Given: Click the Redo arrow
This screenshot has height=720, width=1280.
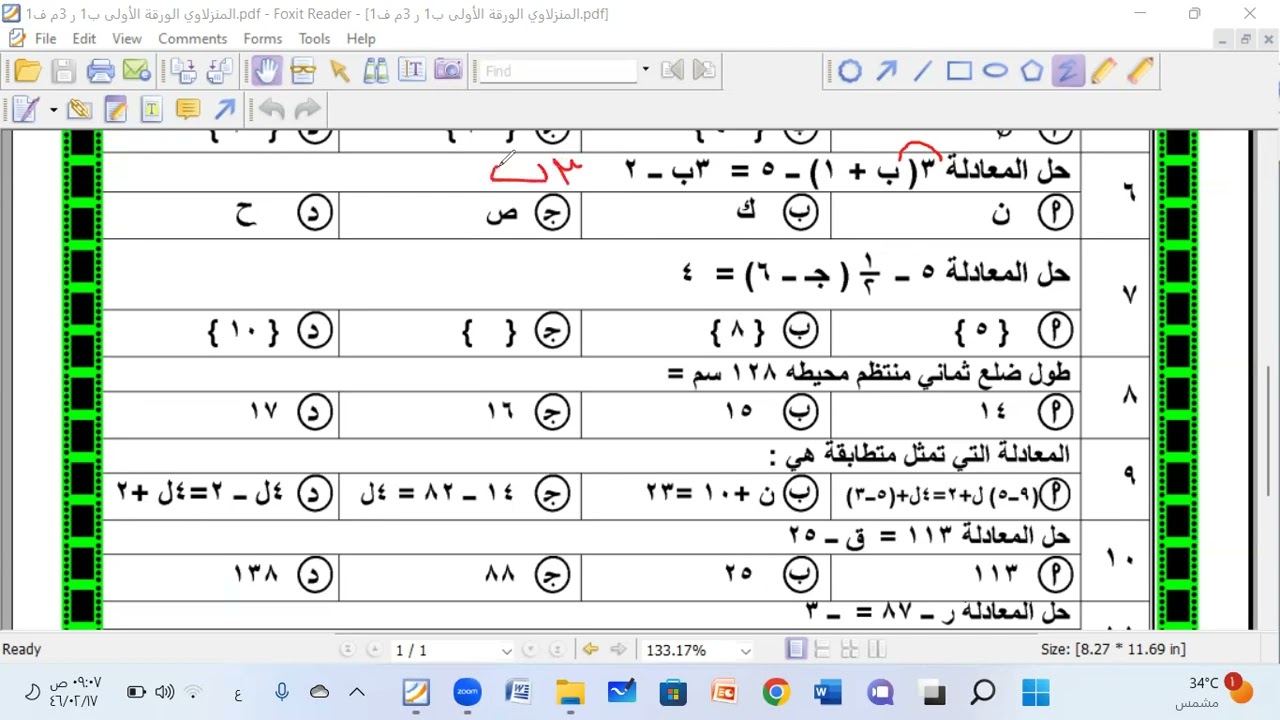Looking at the screenshot, I should point(307,109).
